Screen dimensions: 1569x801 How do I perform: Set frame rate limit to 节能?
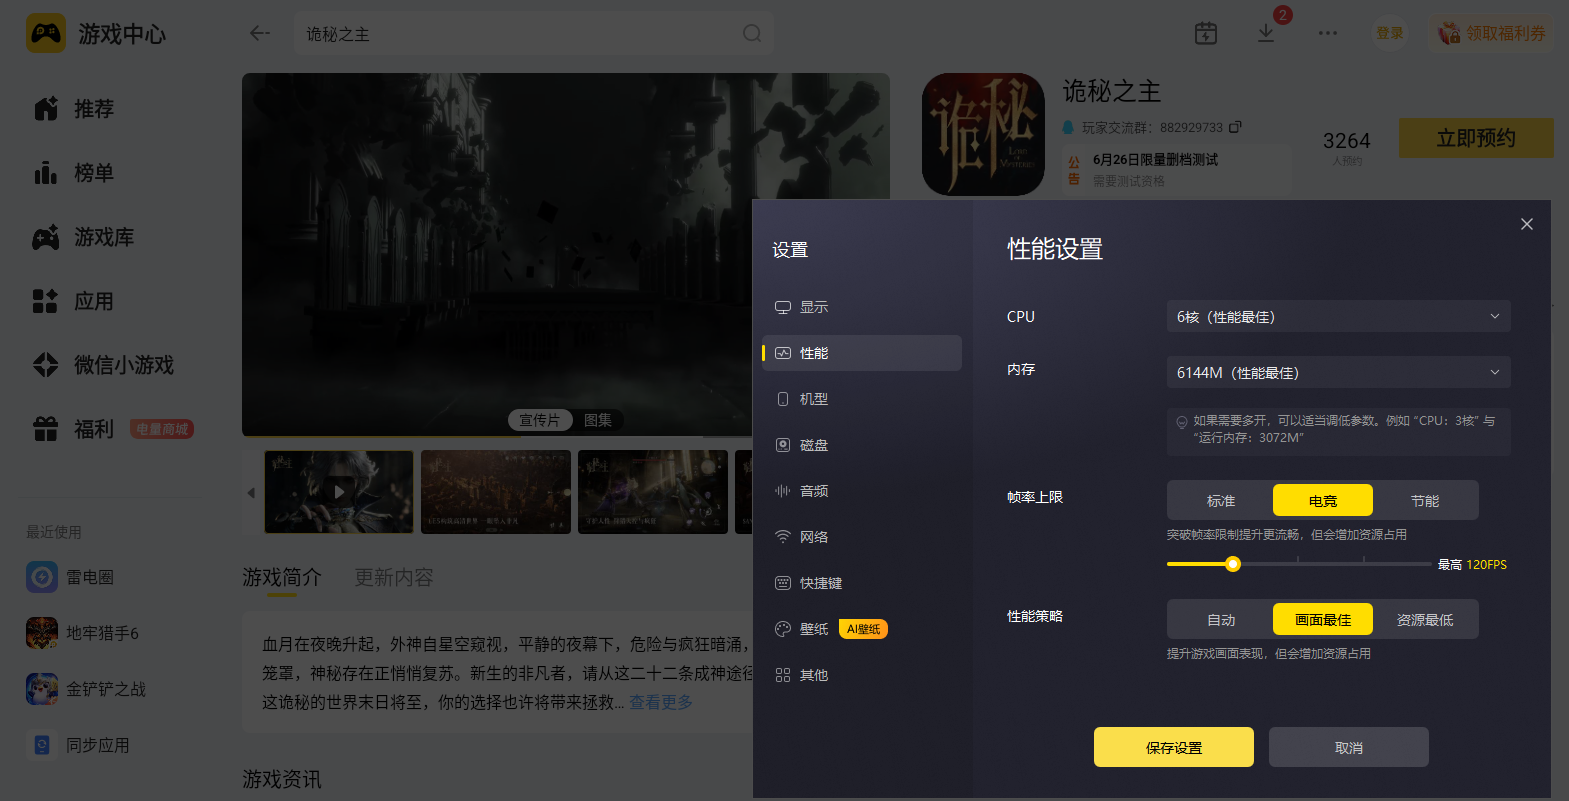1425,501
